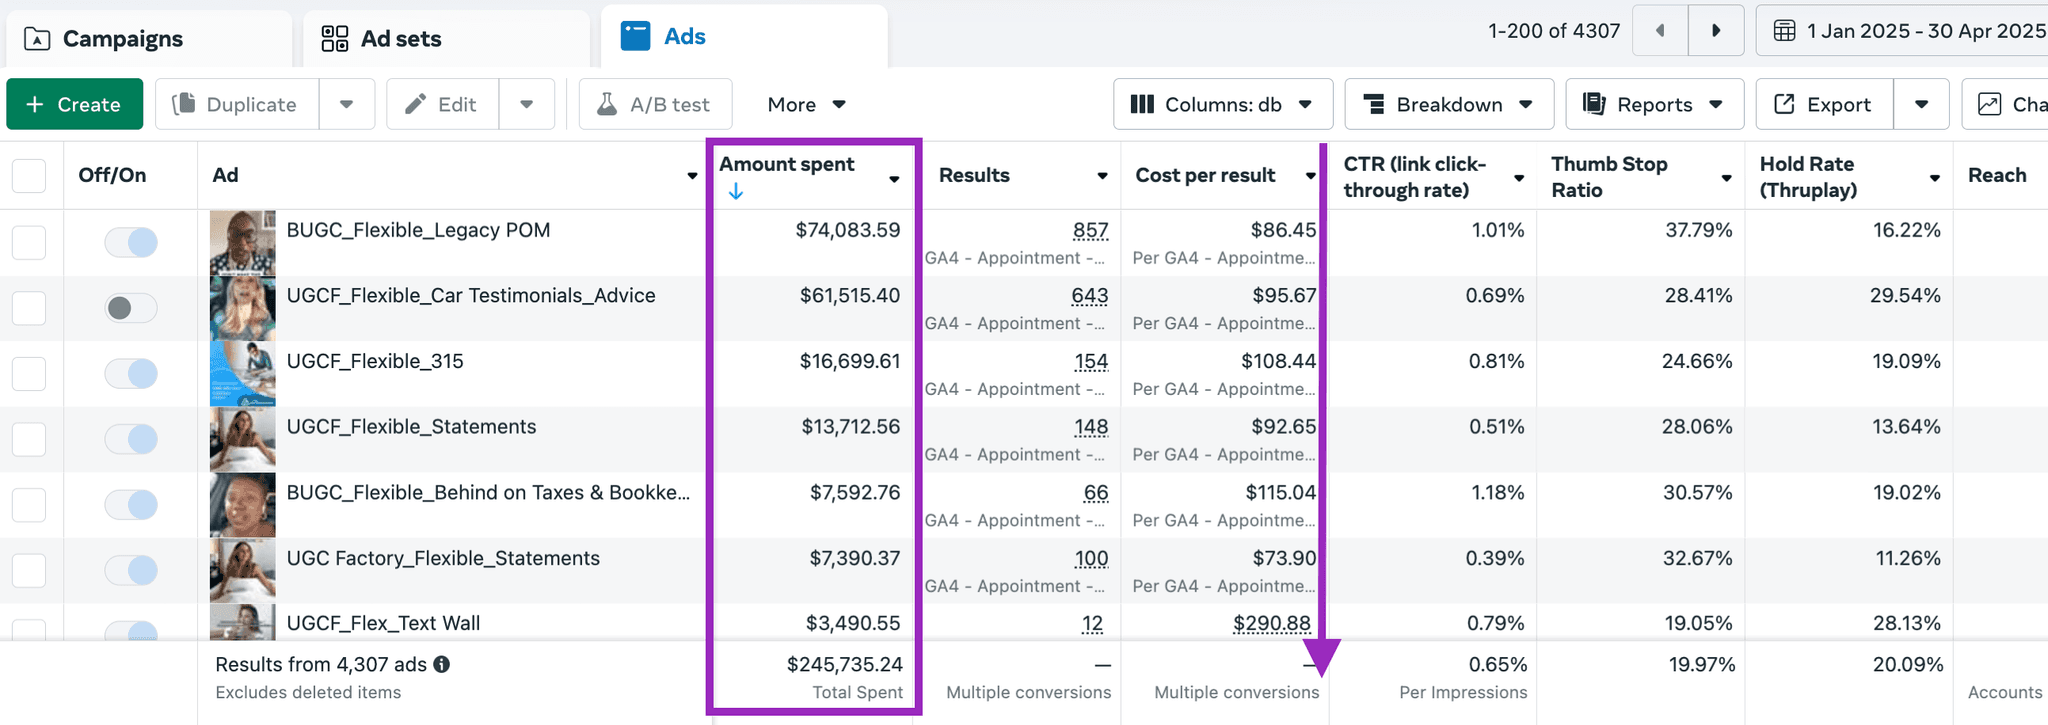Open the Breakdown dropdown
Viewport: 2048px width, 725px height.
[1449, 104]
